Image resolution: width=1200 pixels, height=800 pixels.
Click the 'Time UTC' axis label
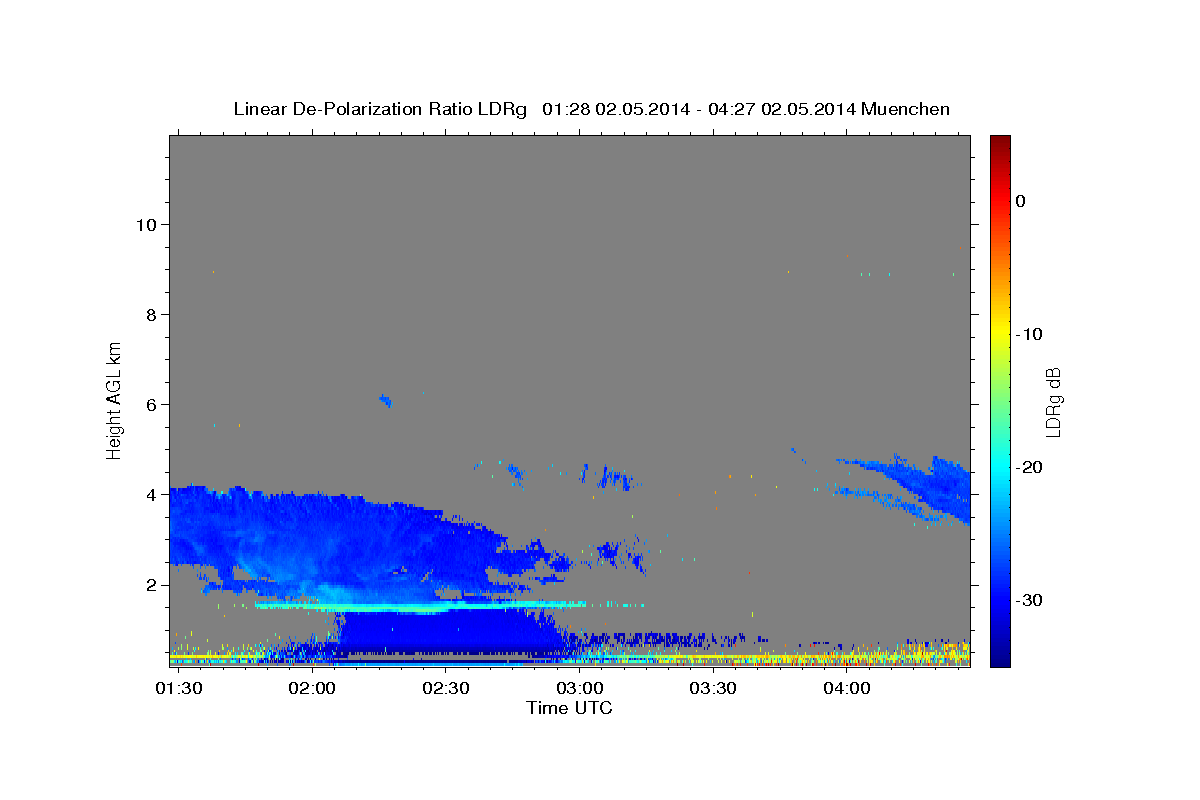pyautogui.click(x=569, y=708)
